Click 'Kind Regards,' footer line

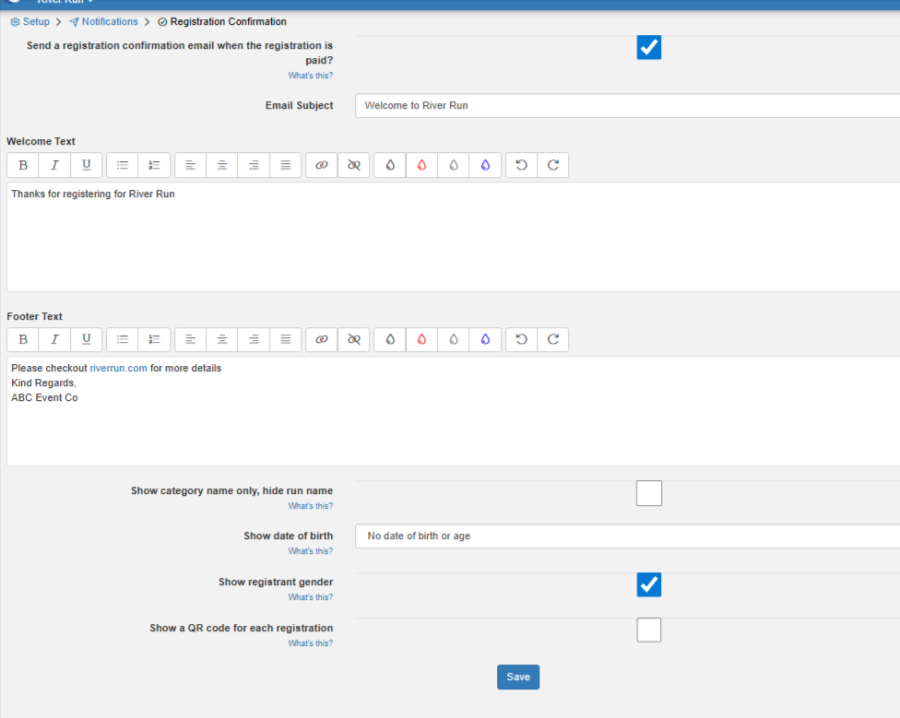click(x=44, y=383)
